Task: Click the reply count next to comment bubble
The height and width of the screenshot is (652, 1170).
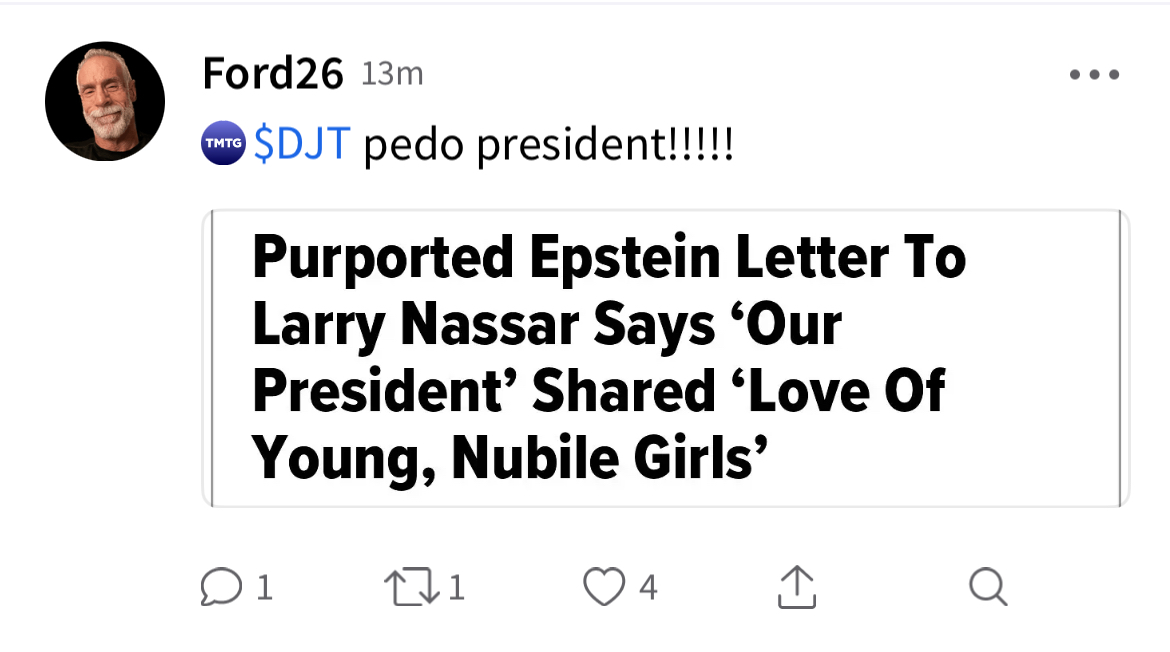Action: [x=264, y=588]
